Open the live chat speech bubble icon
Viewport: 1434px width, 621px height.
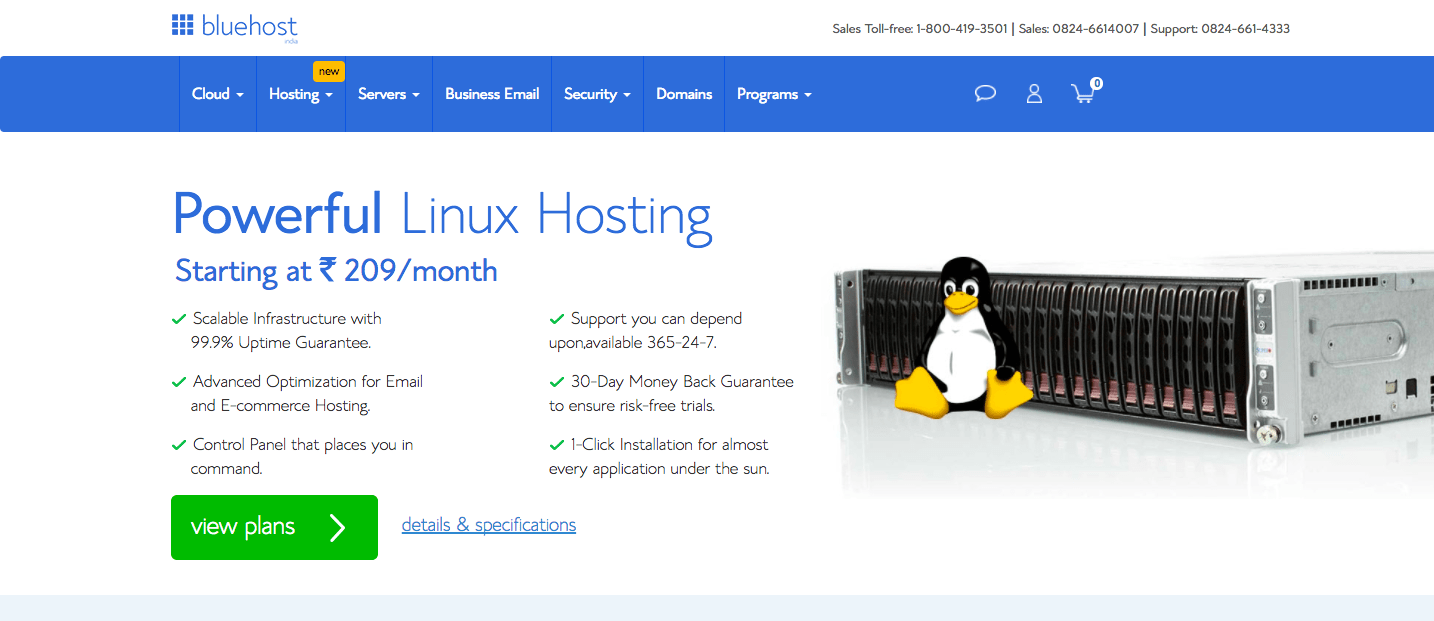tap(985, 94)
